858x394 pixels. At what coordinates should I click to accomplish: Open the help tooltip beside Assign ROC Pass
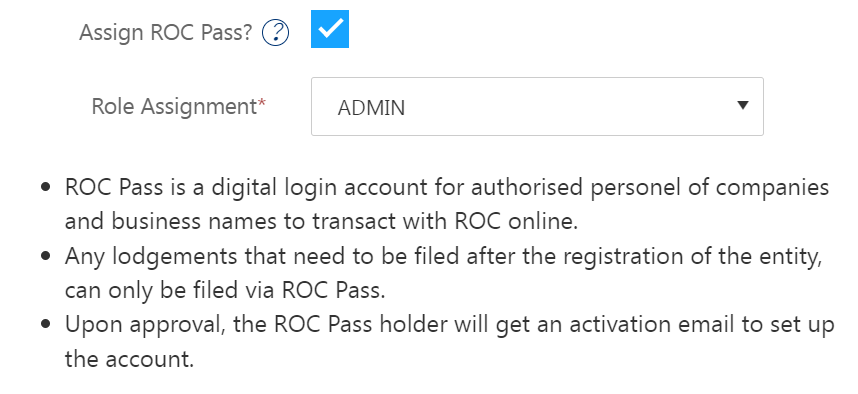[x=275, y=33]
